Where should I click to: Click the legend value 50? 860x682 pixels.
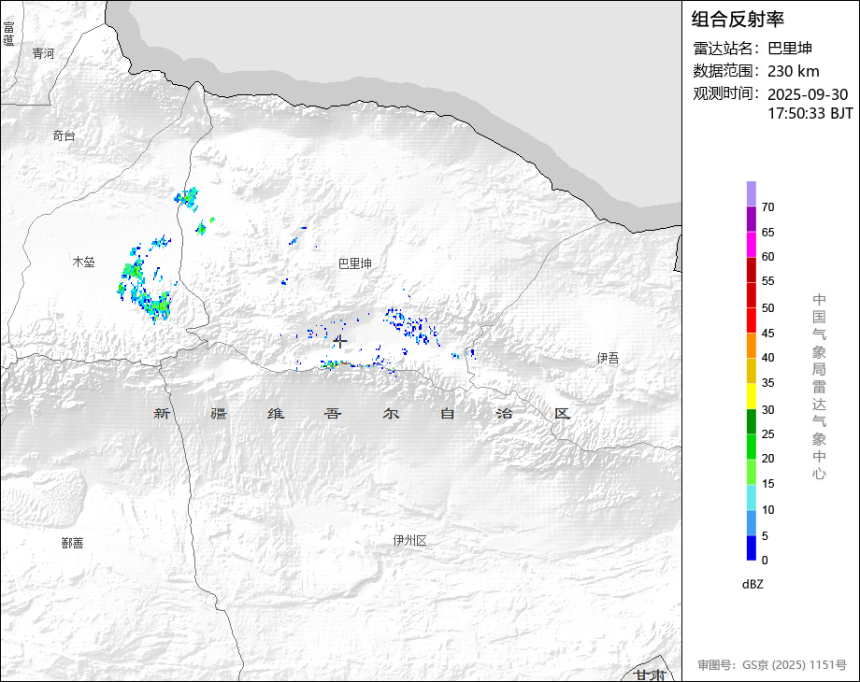[x=768, y=308]
